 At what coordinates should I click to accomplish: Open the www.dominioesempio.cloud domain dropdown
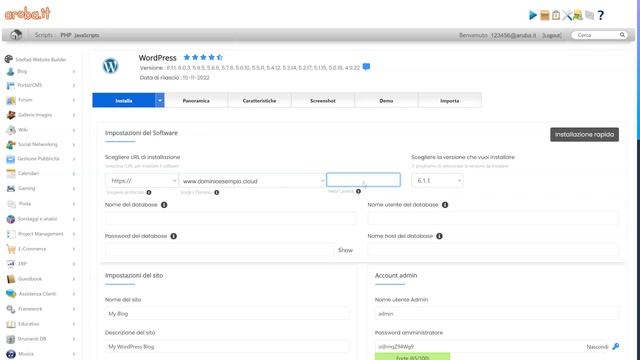point(253,181)
